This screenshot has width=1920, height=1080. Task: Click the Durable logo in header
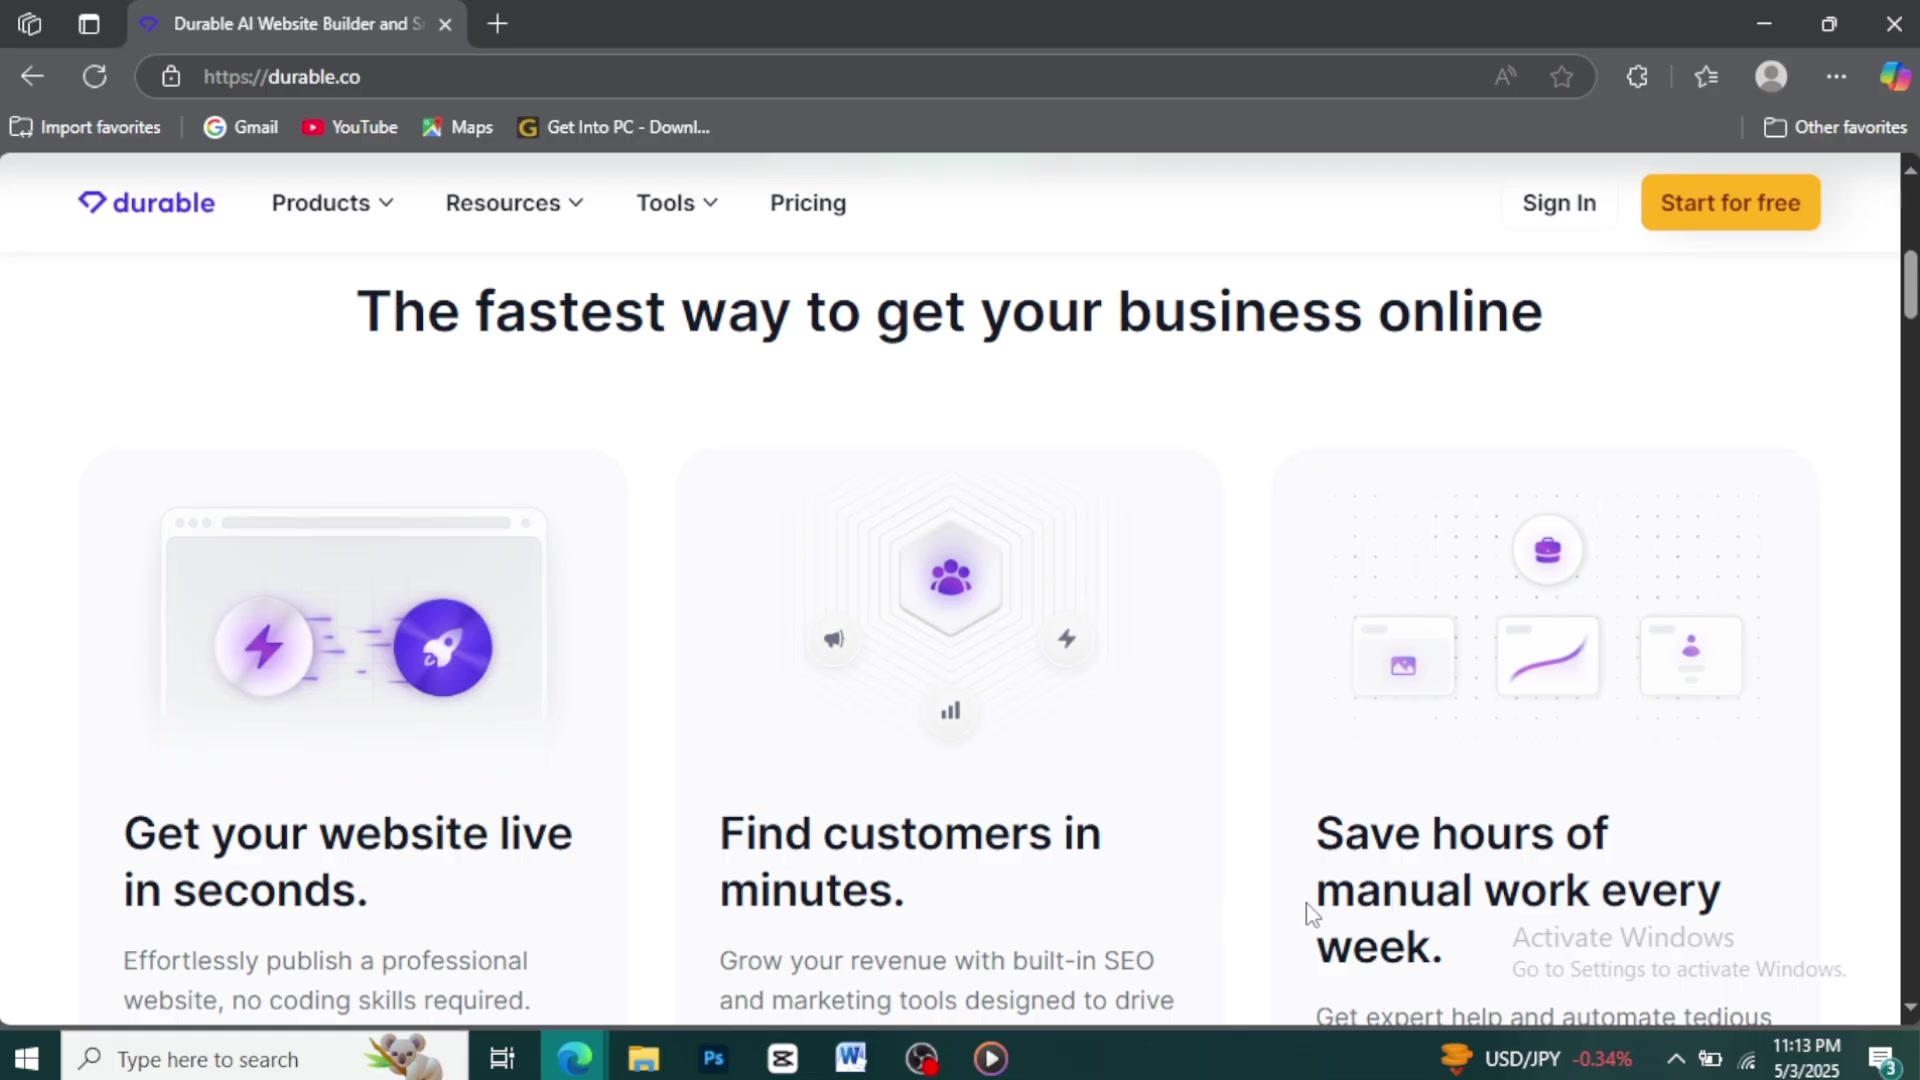pyautogui.click(x=147, y=203)
